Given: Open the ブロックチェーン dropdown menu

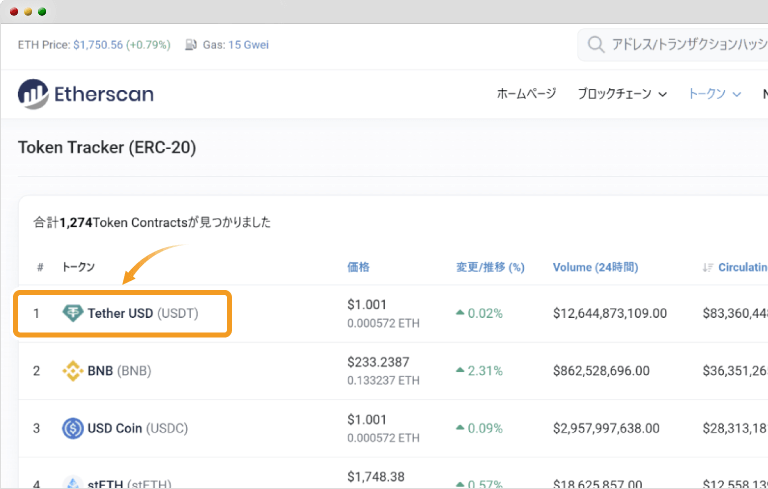Looking at the screenshot, I should point(622,94).
